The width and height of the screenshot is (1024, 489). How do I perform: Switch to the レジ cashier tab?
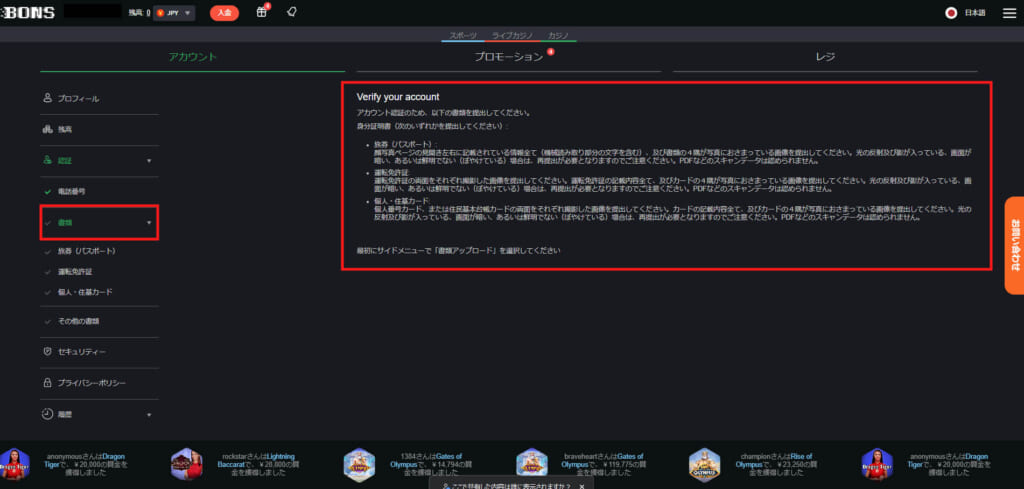click(x=825, y=57)
